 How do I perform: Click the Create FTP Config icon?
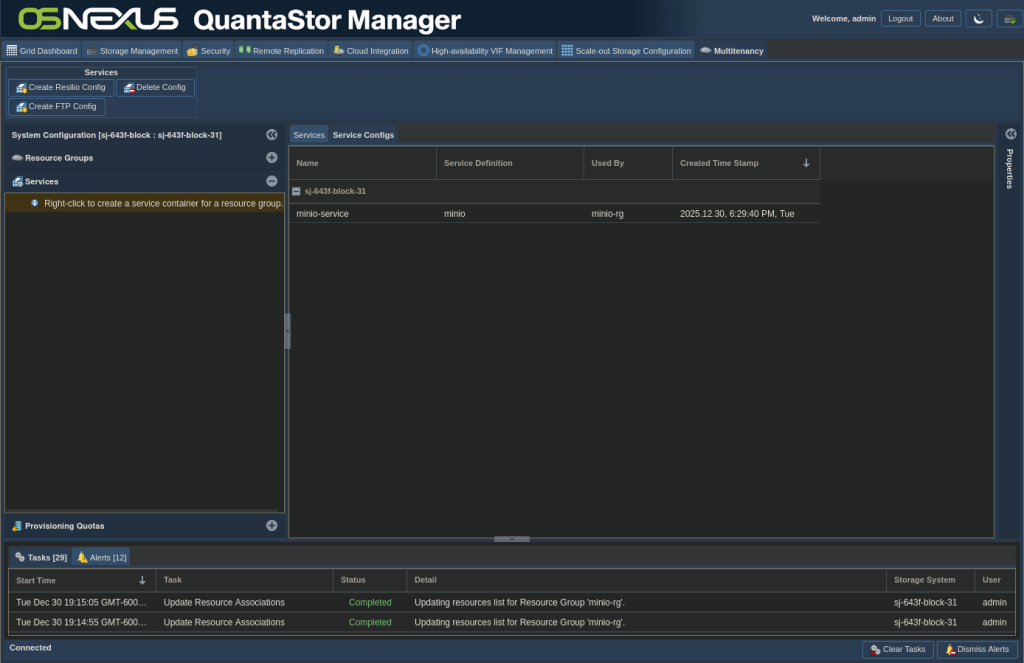(21, 107)
